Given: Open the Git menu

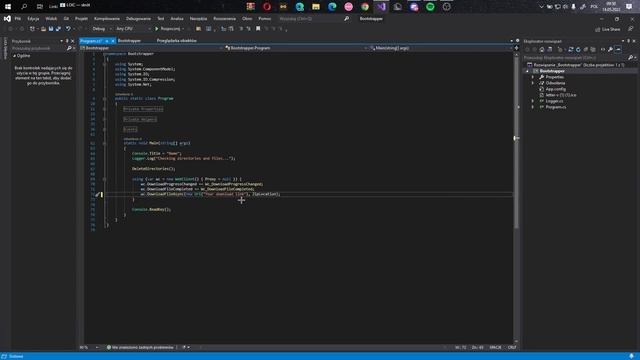Looking at the screenshot, I should click(x=66, y=19).
